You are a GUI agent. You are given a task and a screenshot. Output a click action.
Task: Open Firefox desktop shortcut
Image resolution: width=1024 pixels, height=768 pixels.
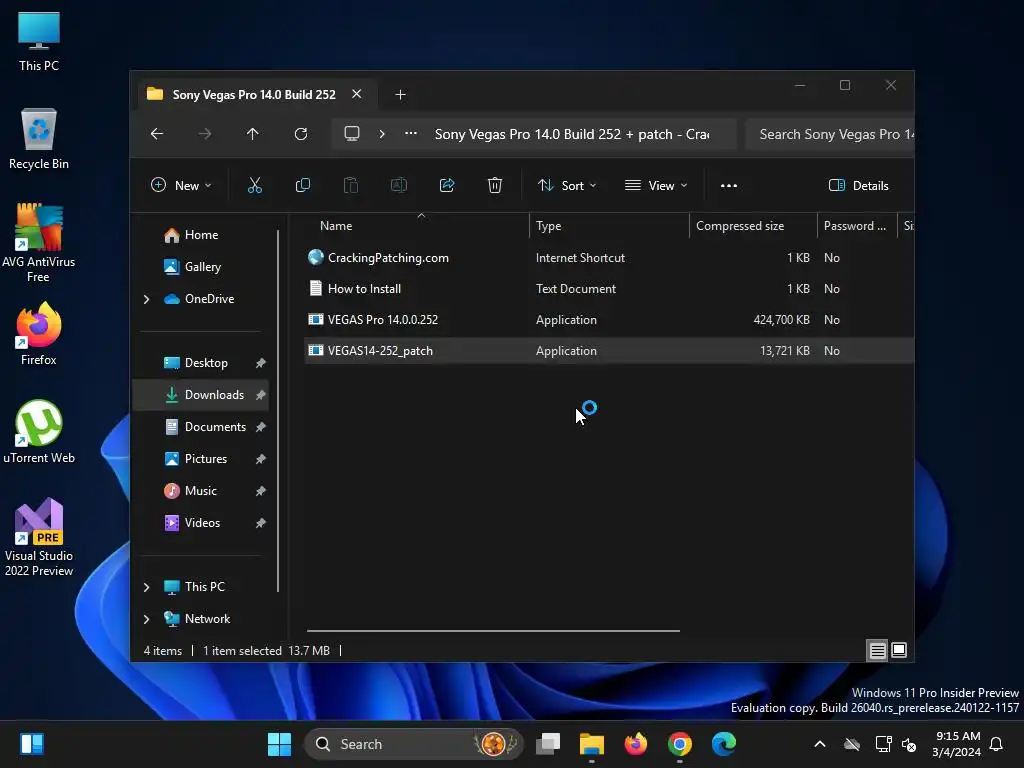tap(39, 334)
